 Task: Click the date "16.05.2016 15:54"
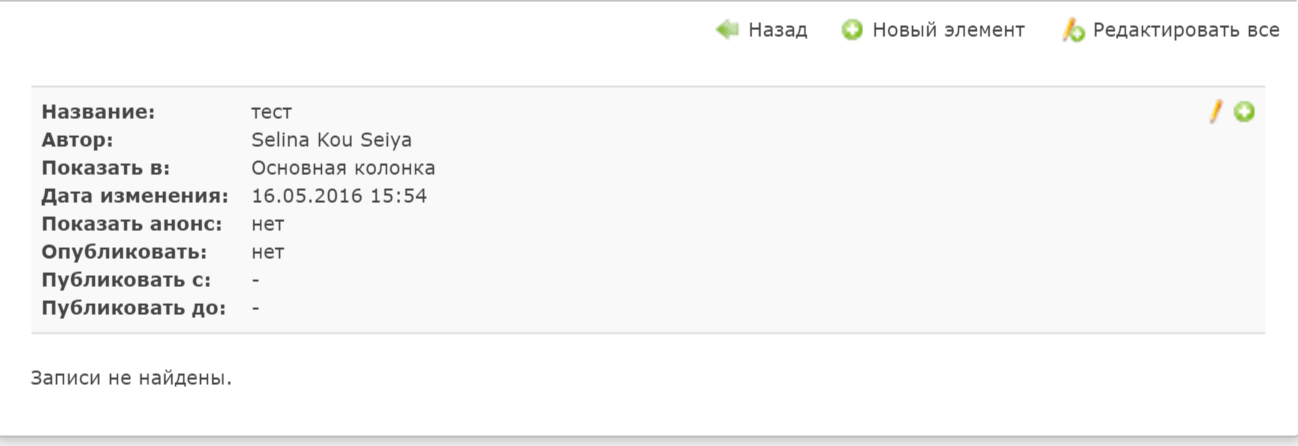click(339, 196)
